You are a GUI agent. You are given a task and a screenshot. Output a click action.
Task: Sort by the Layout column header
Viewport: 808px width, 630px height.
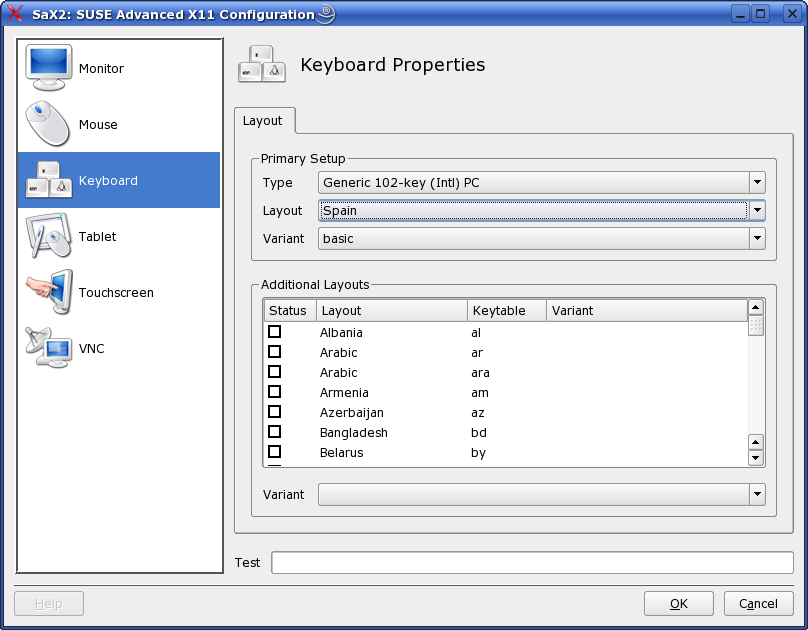pyautogui.click(x=392, y=311)
